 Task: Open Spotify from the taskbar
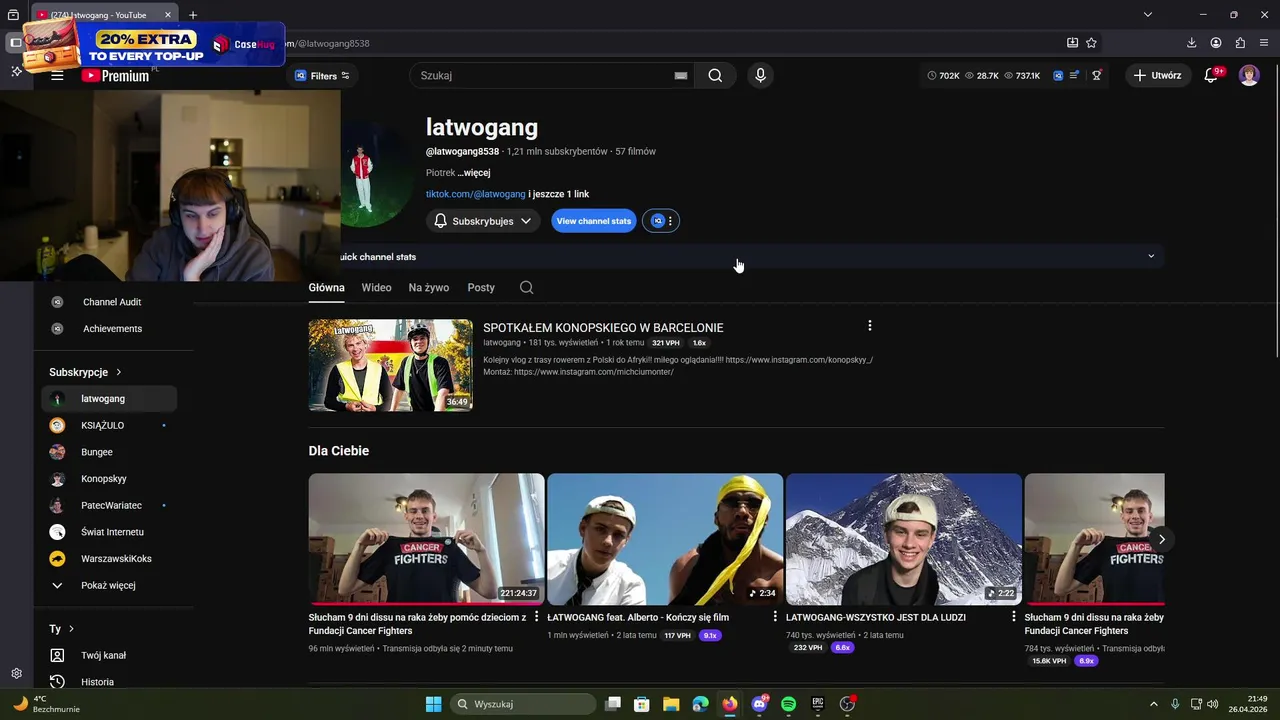click(788, 704)
